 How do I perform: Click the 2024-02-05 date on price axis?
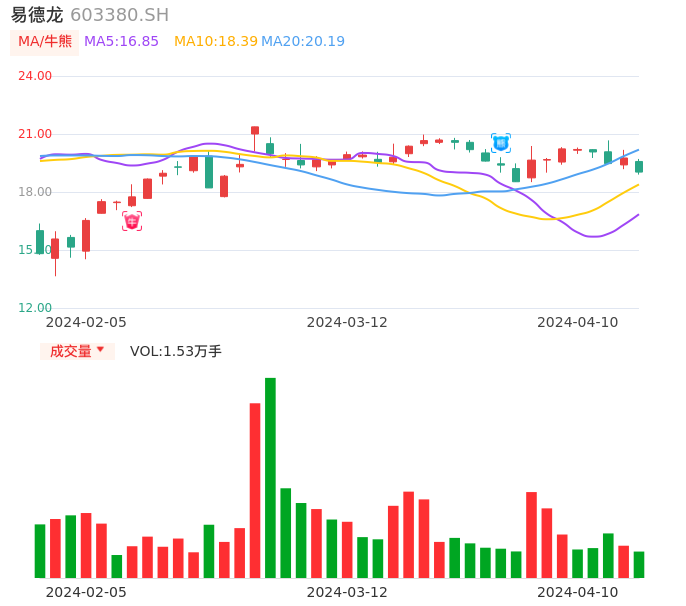pos(86,322)
